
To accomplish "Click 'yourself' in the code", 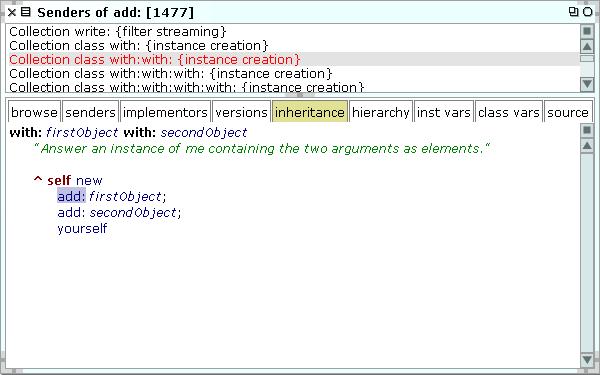I will click(82, 229).
